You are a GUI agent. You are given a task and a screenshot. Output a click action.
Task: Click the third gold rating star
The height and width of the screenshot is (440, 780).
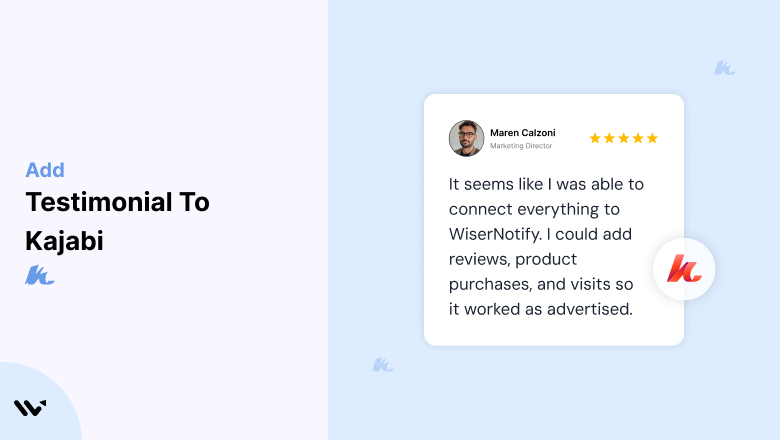coord(624,138)
